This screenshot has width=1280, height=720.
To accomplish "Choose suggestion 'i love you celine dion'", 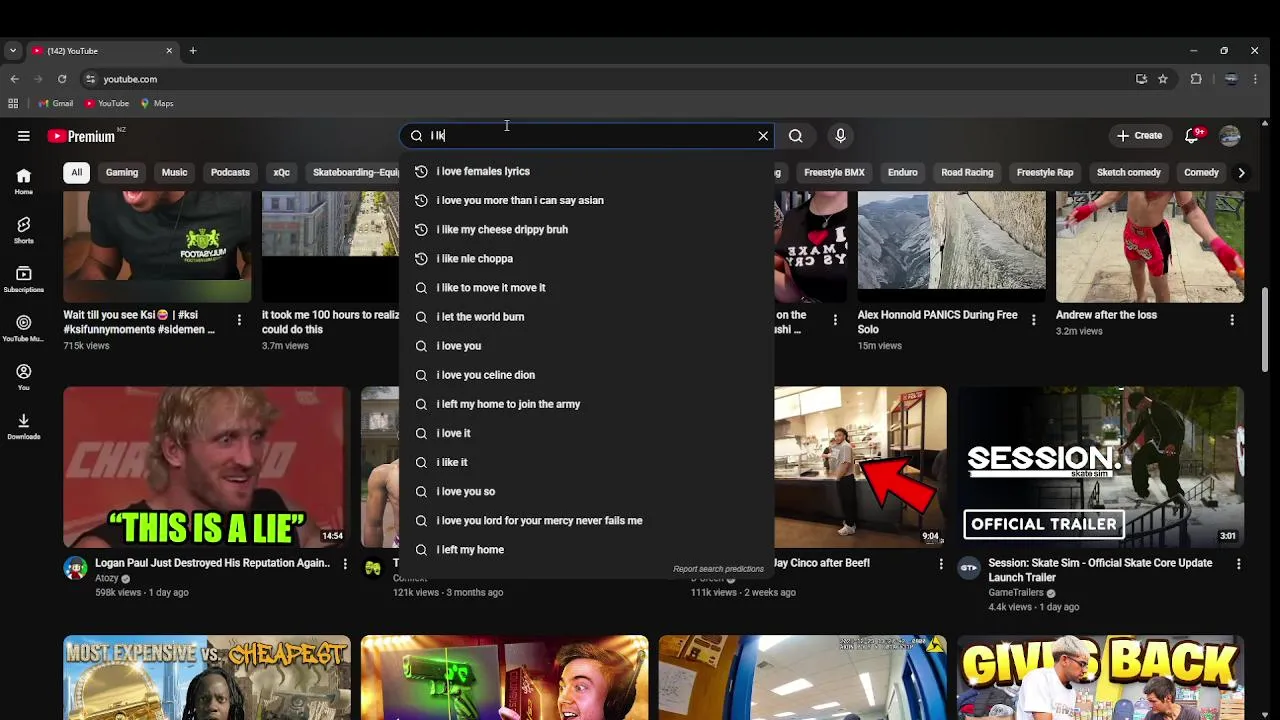I will coord(587,375).
